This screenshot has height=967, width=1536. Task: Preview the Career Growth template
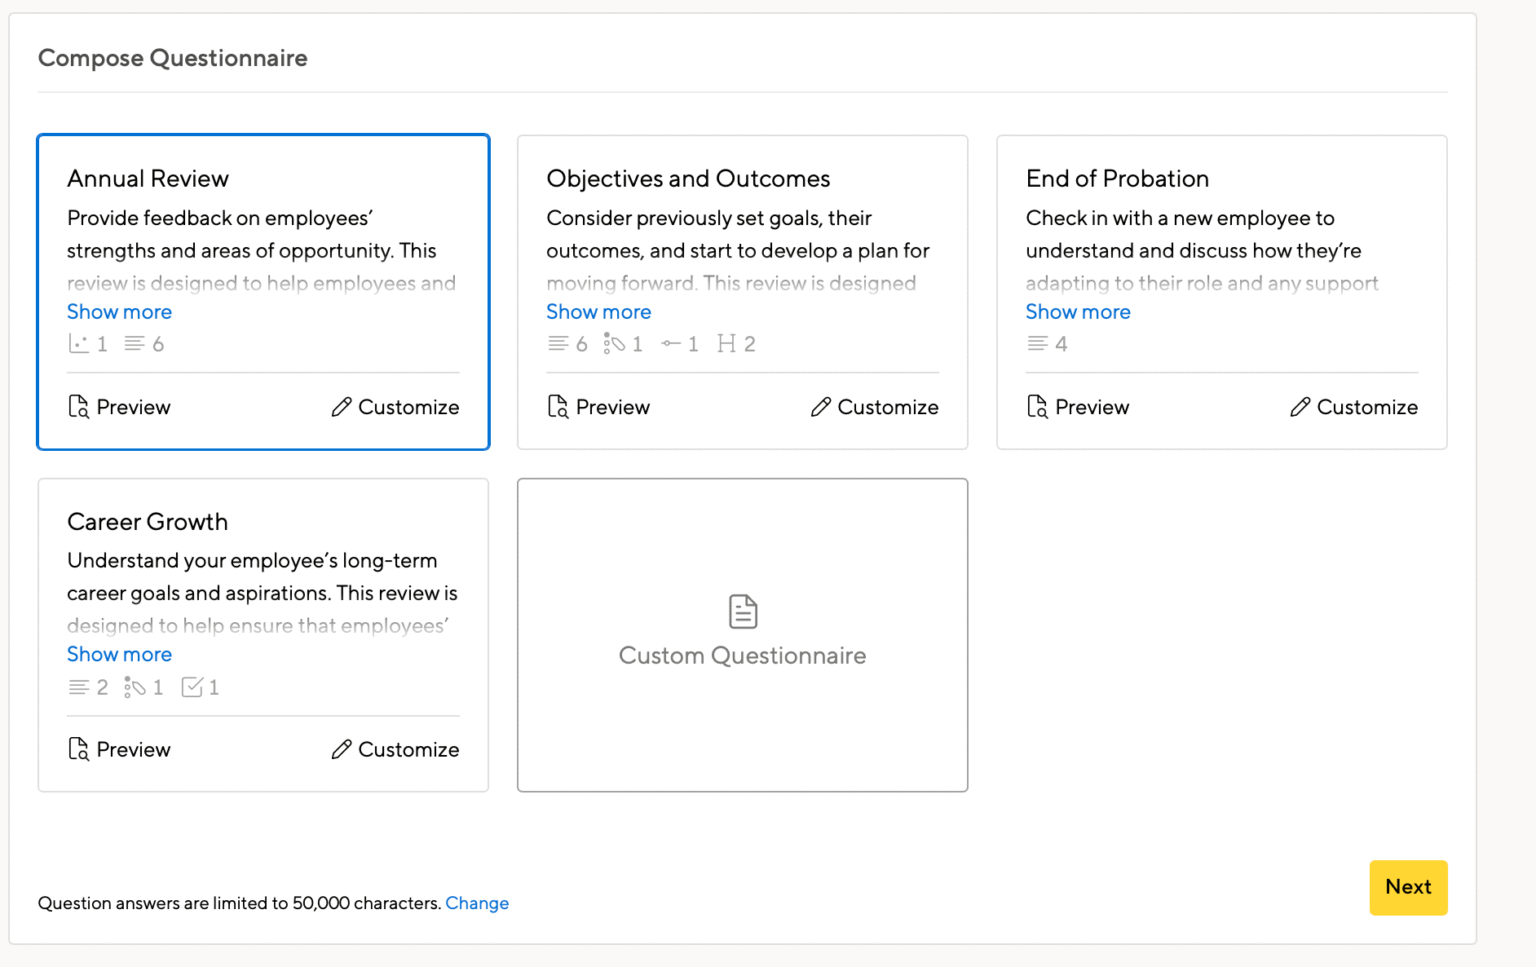point(119,749)
